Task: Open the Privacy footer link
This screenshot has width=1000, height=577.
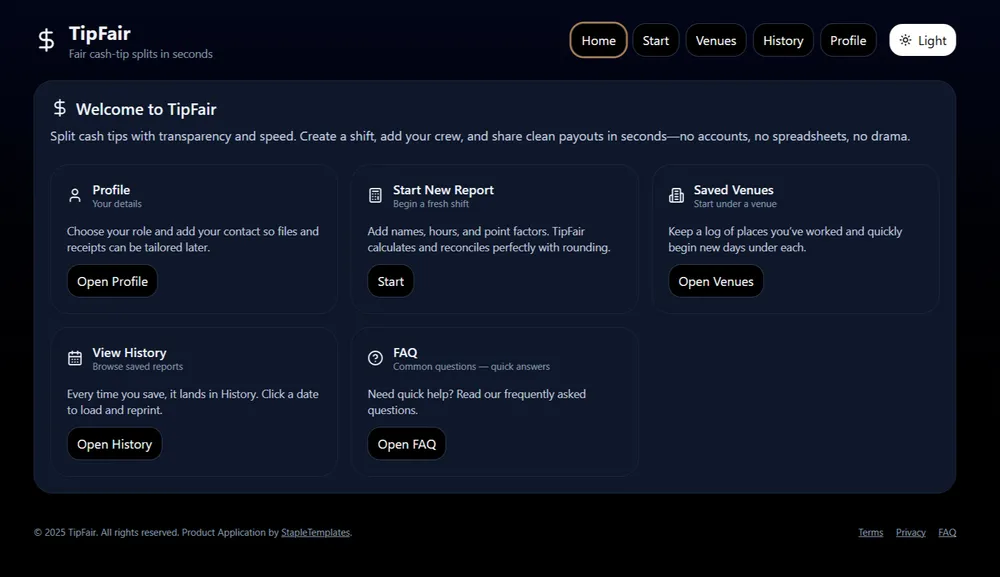Action: pos(911,532)
